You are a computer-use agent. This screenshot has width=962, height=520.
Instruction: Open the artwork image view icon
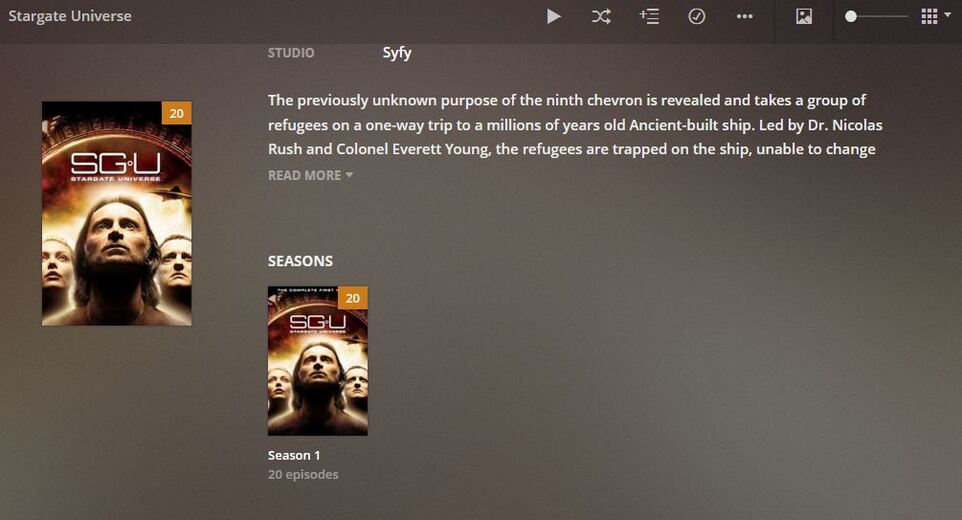point(804,17)
